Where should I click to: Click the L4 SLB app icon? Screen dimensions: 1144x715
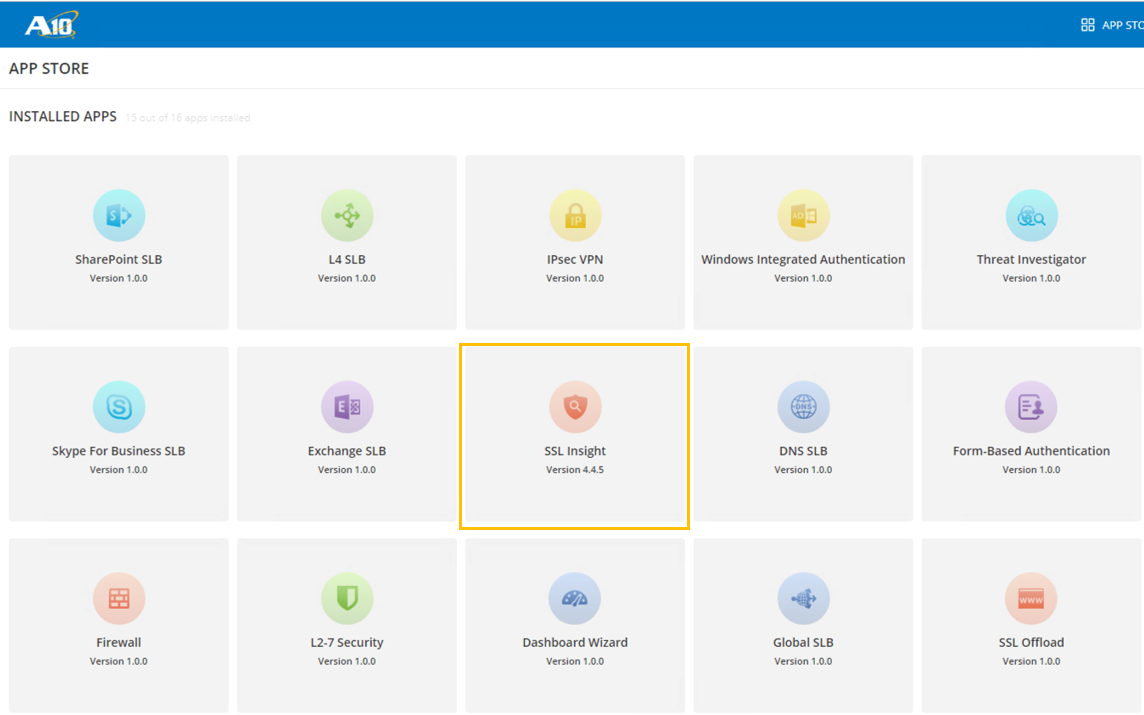click(347, 215)
